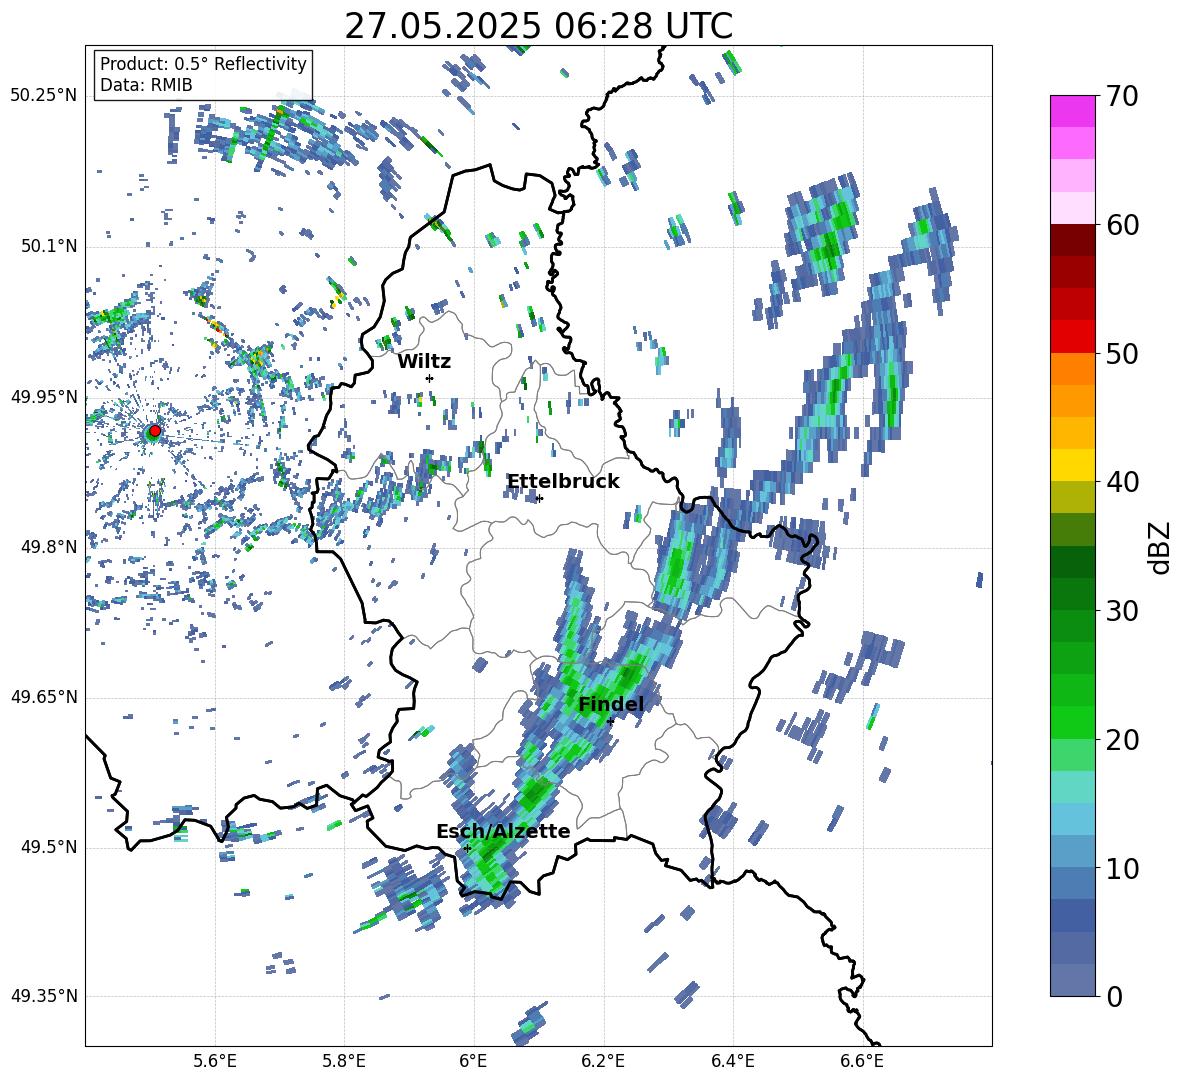The width and height of the screenshot is (1184, 1081).
Task: Click the 50.25°N latitude label
Action: coord(44,96)
